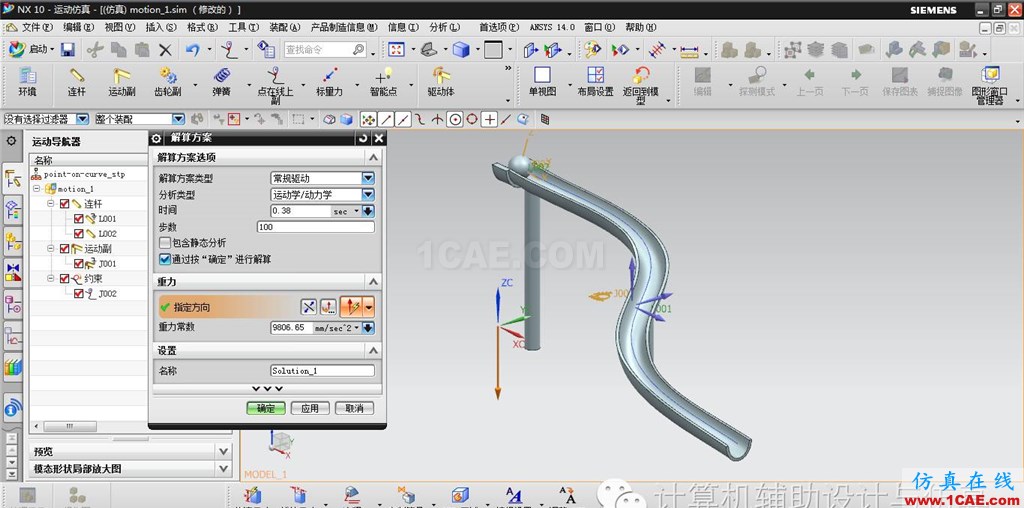Collapse the motion_1 tree node
1024x508 pixels.
pyautogui.click(x=37, y=189)
